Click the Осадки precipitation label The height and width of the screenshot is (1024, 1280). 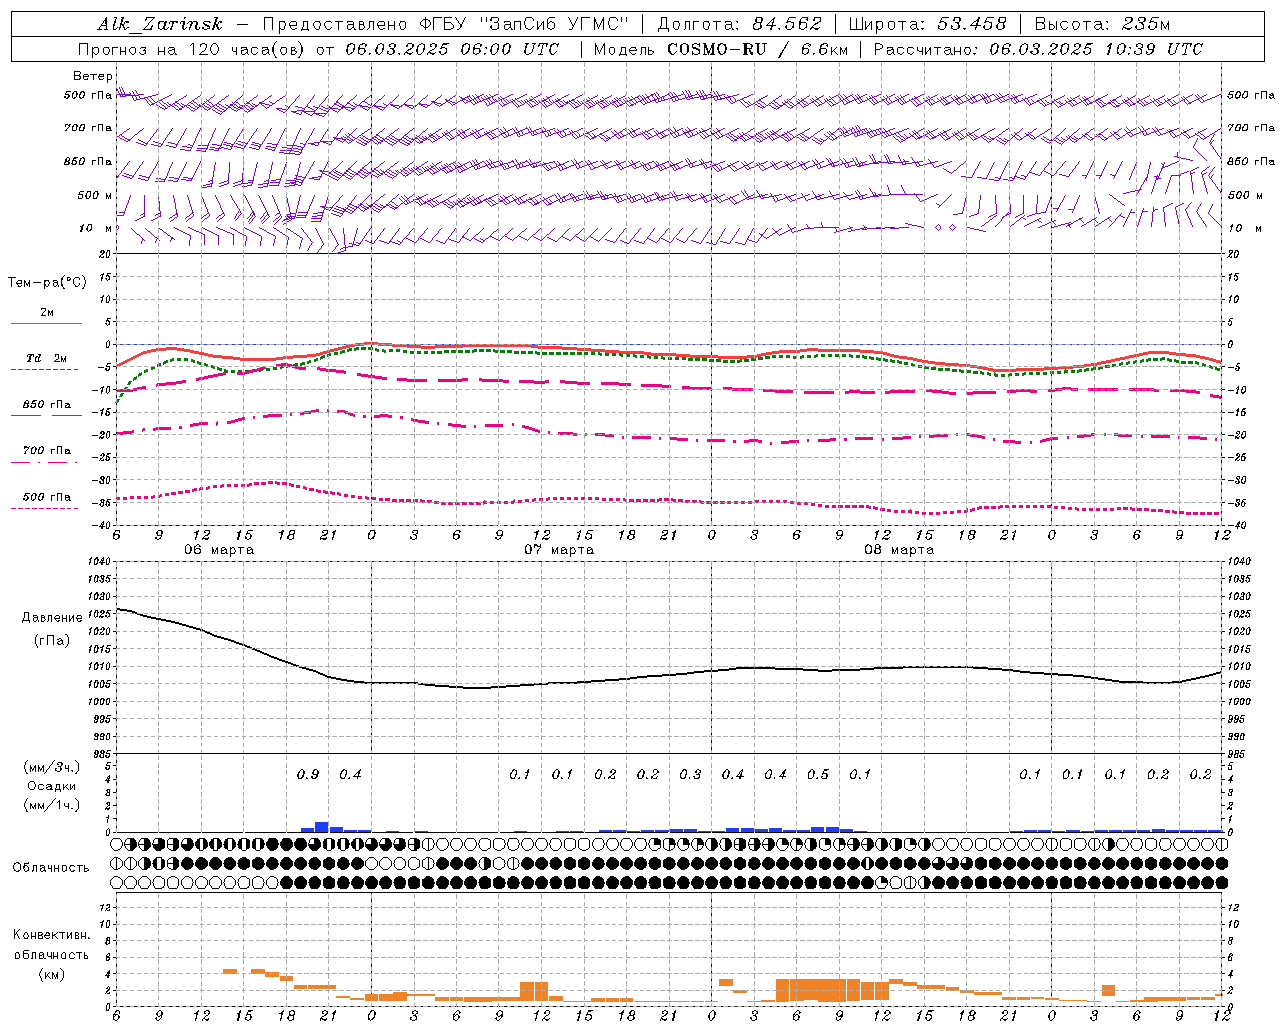point(52,787)
